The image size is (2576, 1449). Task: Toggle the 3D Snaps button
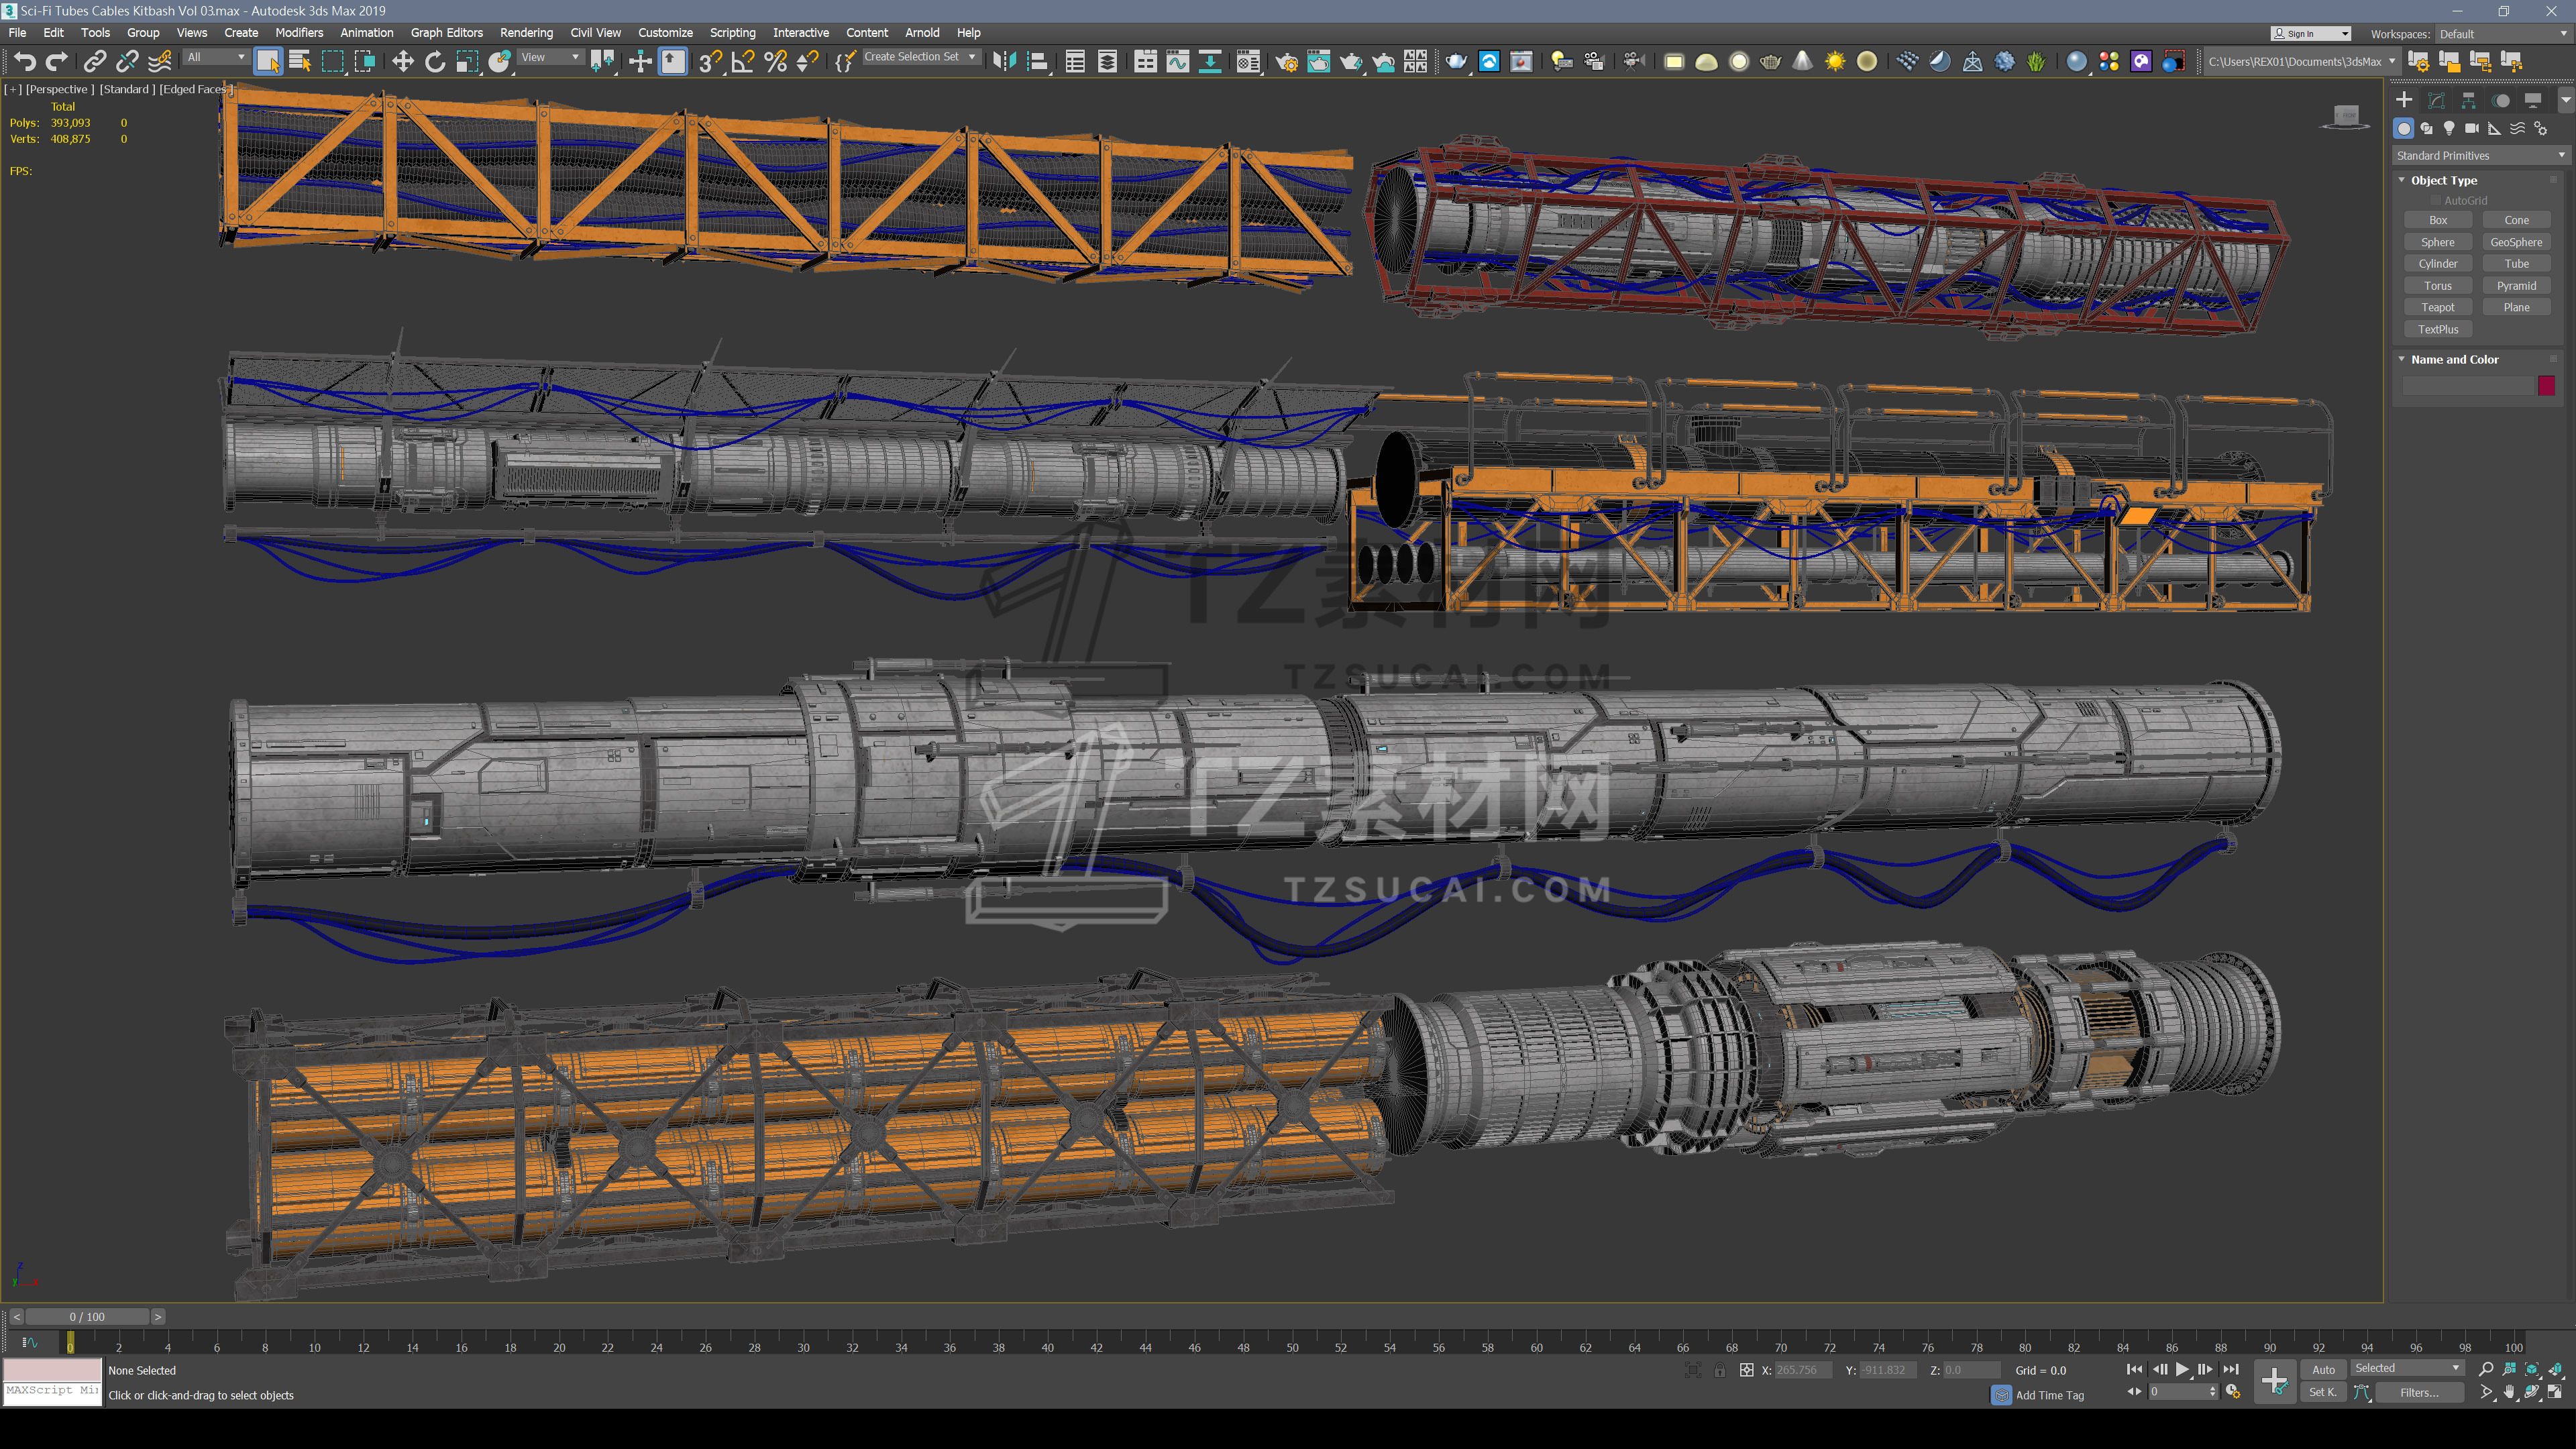710,61
